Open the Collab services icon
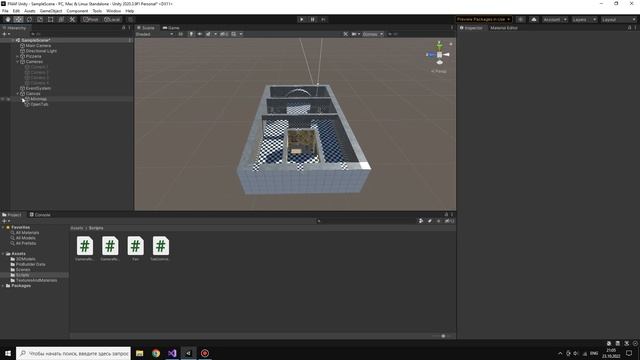640x360 pixels. (x=520, y=19)
